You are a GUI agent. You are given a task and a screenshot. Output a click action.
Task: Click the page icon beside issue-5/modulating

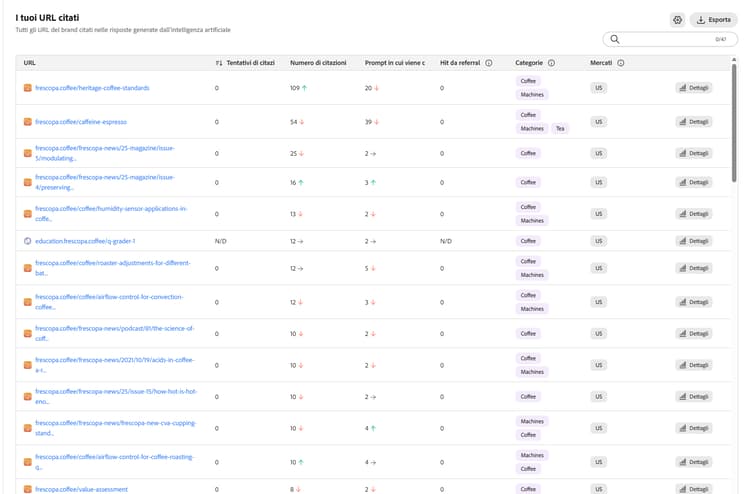pyautogui.click(x=28, y=154)
